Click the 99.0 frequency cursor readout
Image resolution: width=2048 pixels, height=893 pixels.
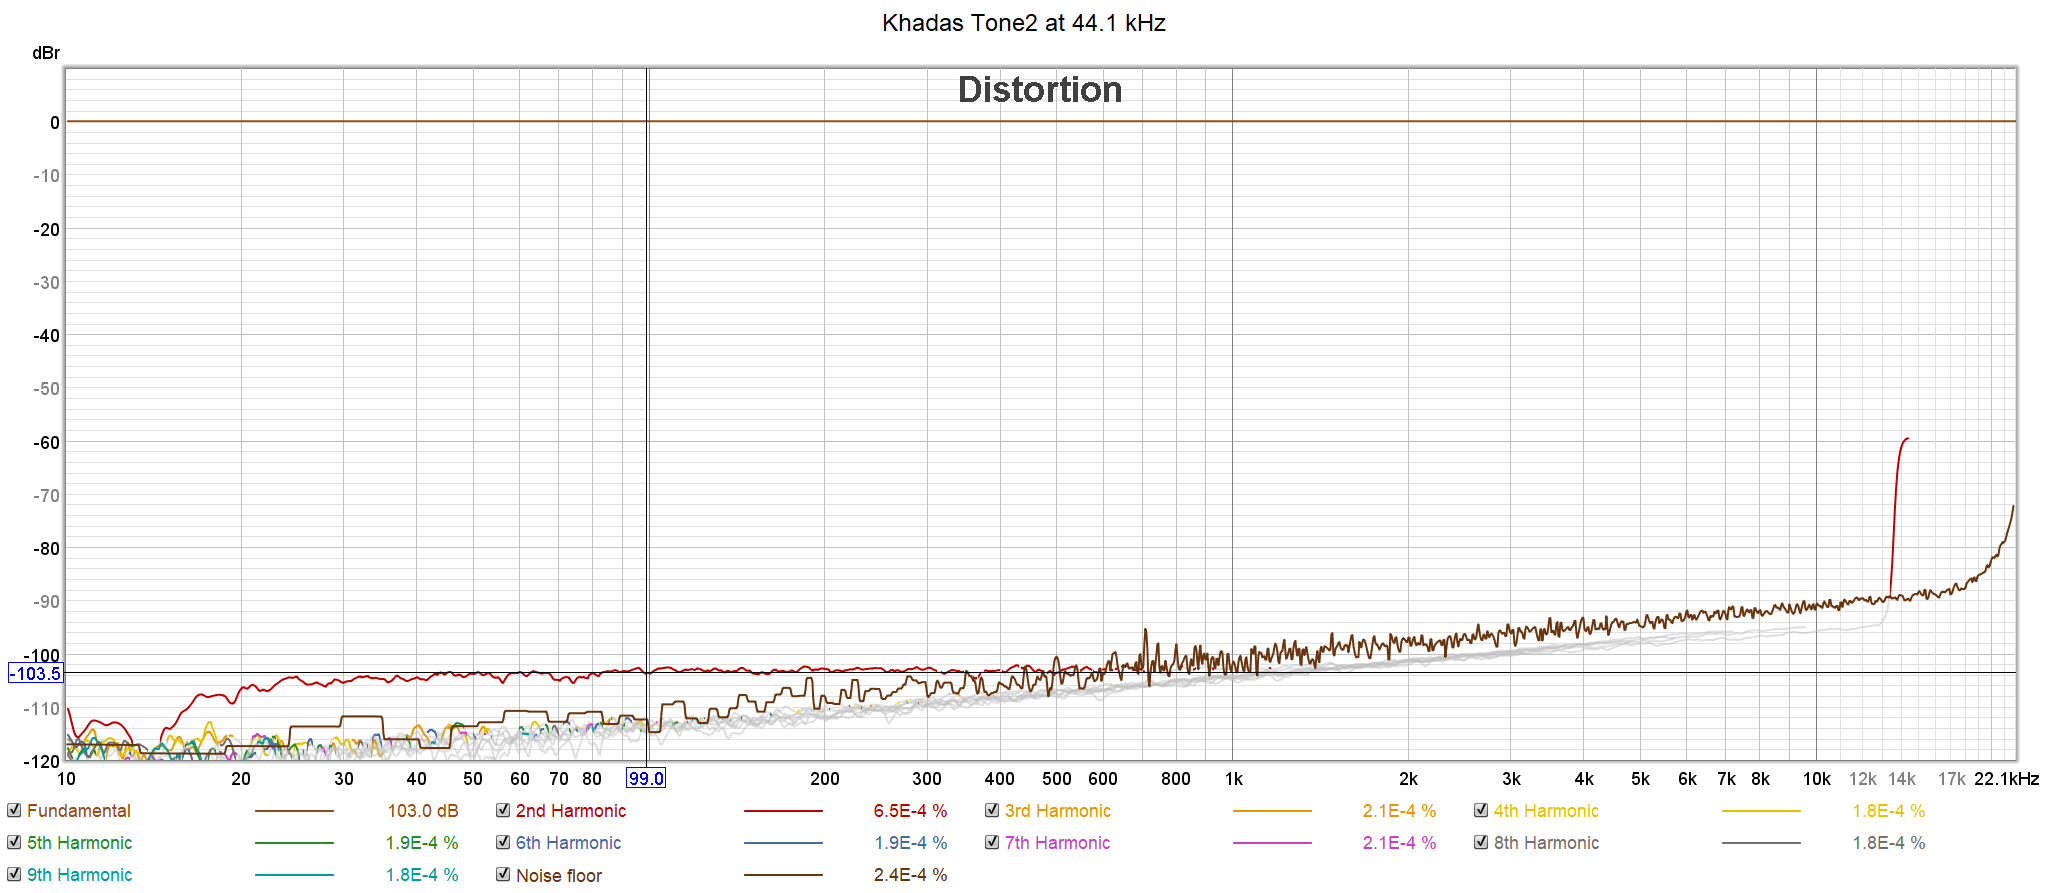646,779
